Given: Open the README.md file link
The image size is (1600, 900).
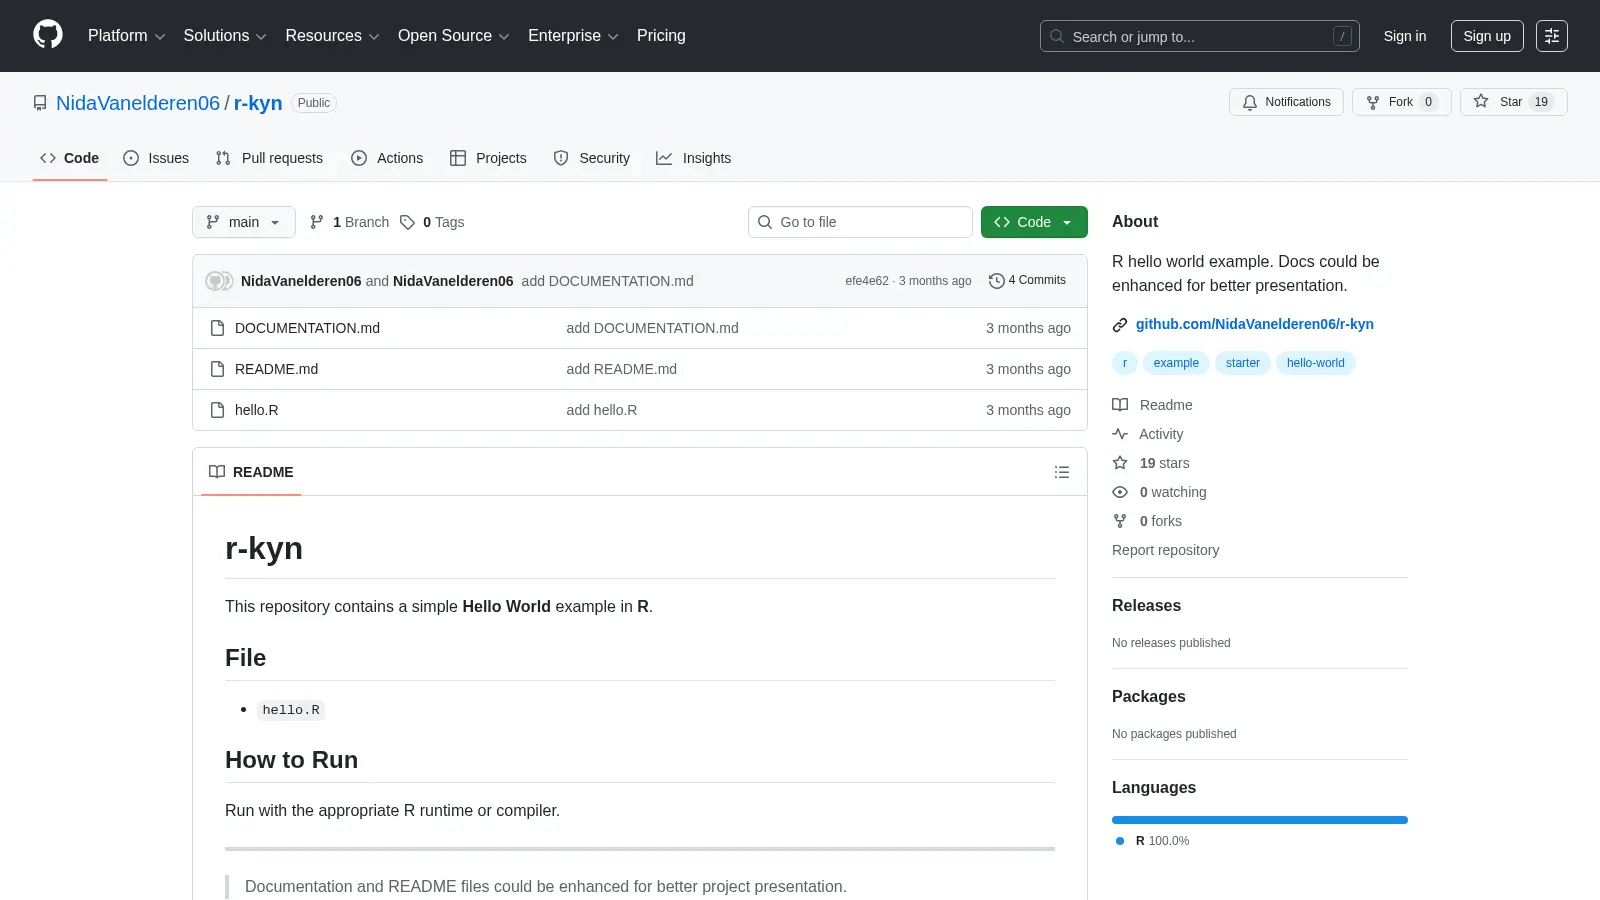Looking at the screenshot, I should [x=276, y=369].
